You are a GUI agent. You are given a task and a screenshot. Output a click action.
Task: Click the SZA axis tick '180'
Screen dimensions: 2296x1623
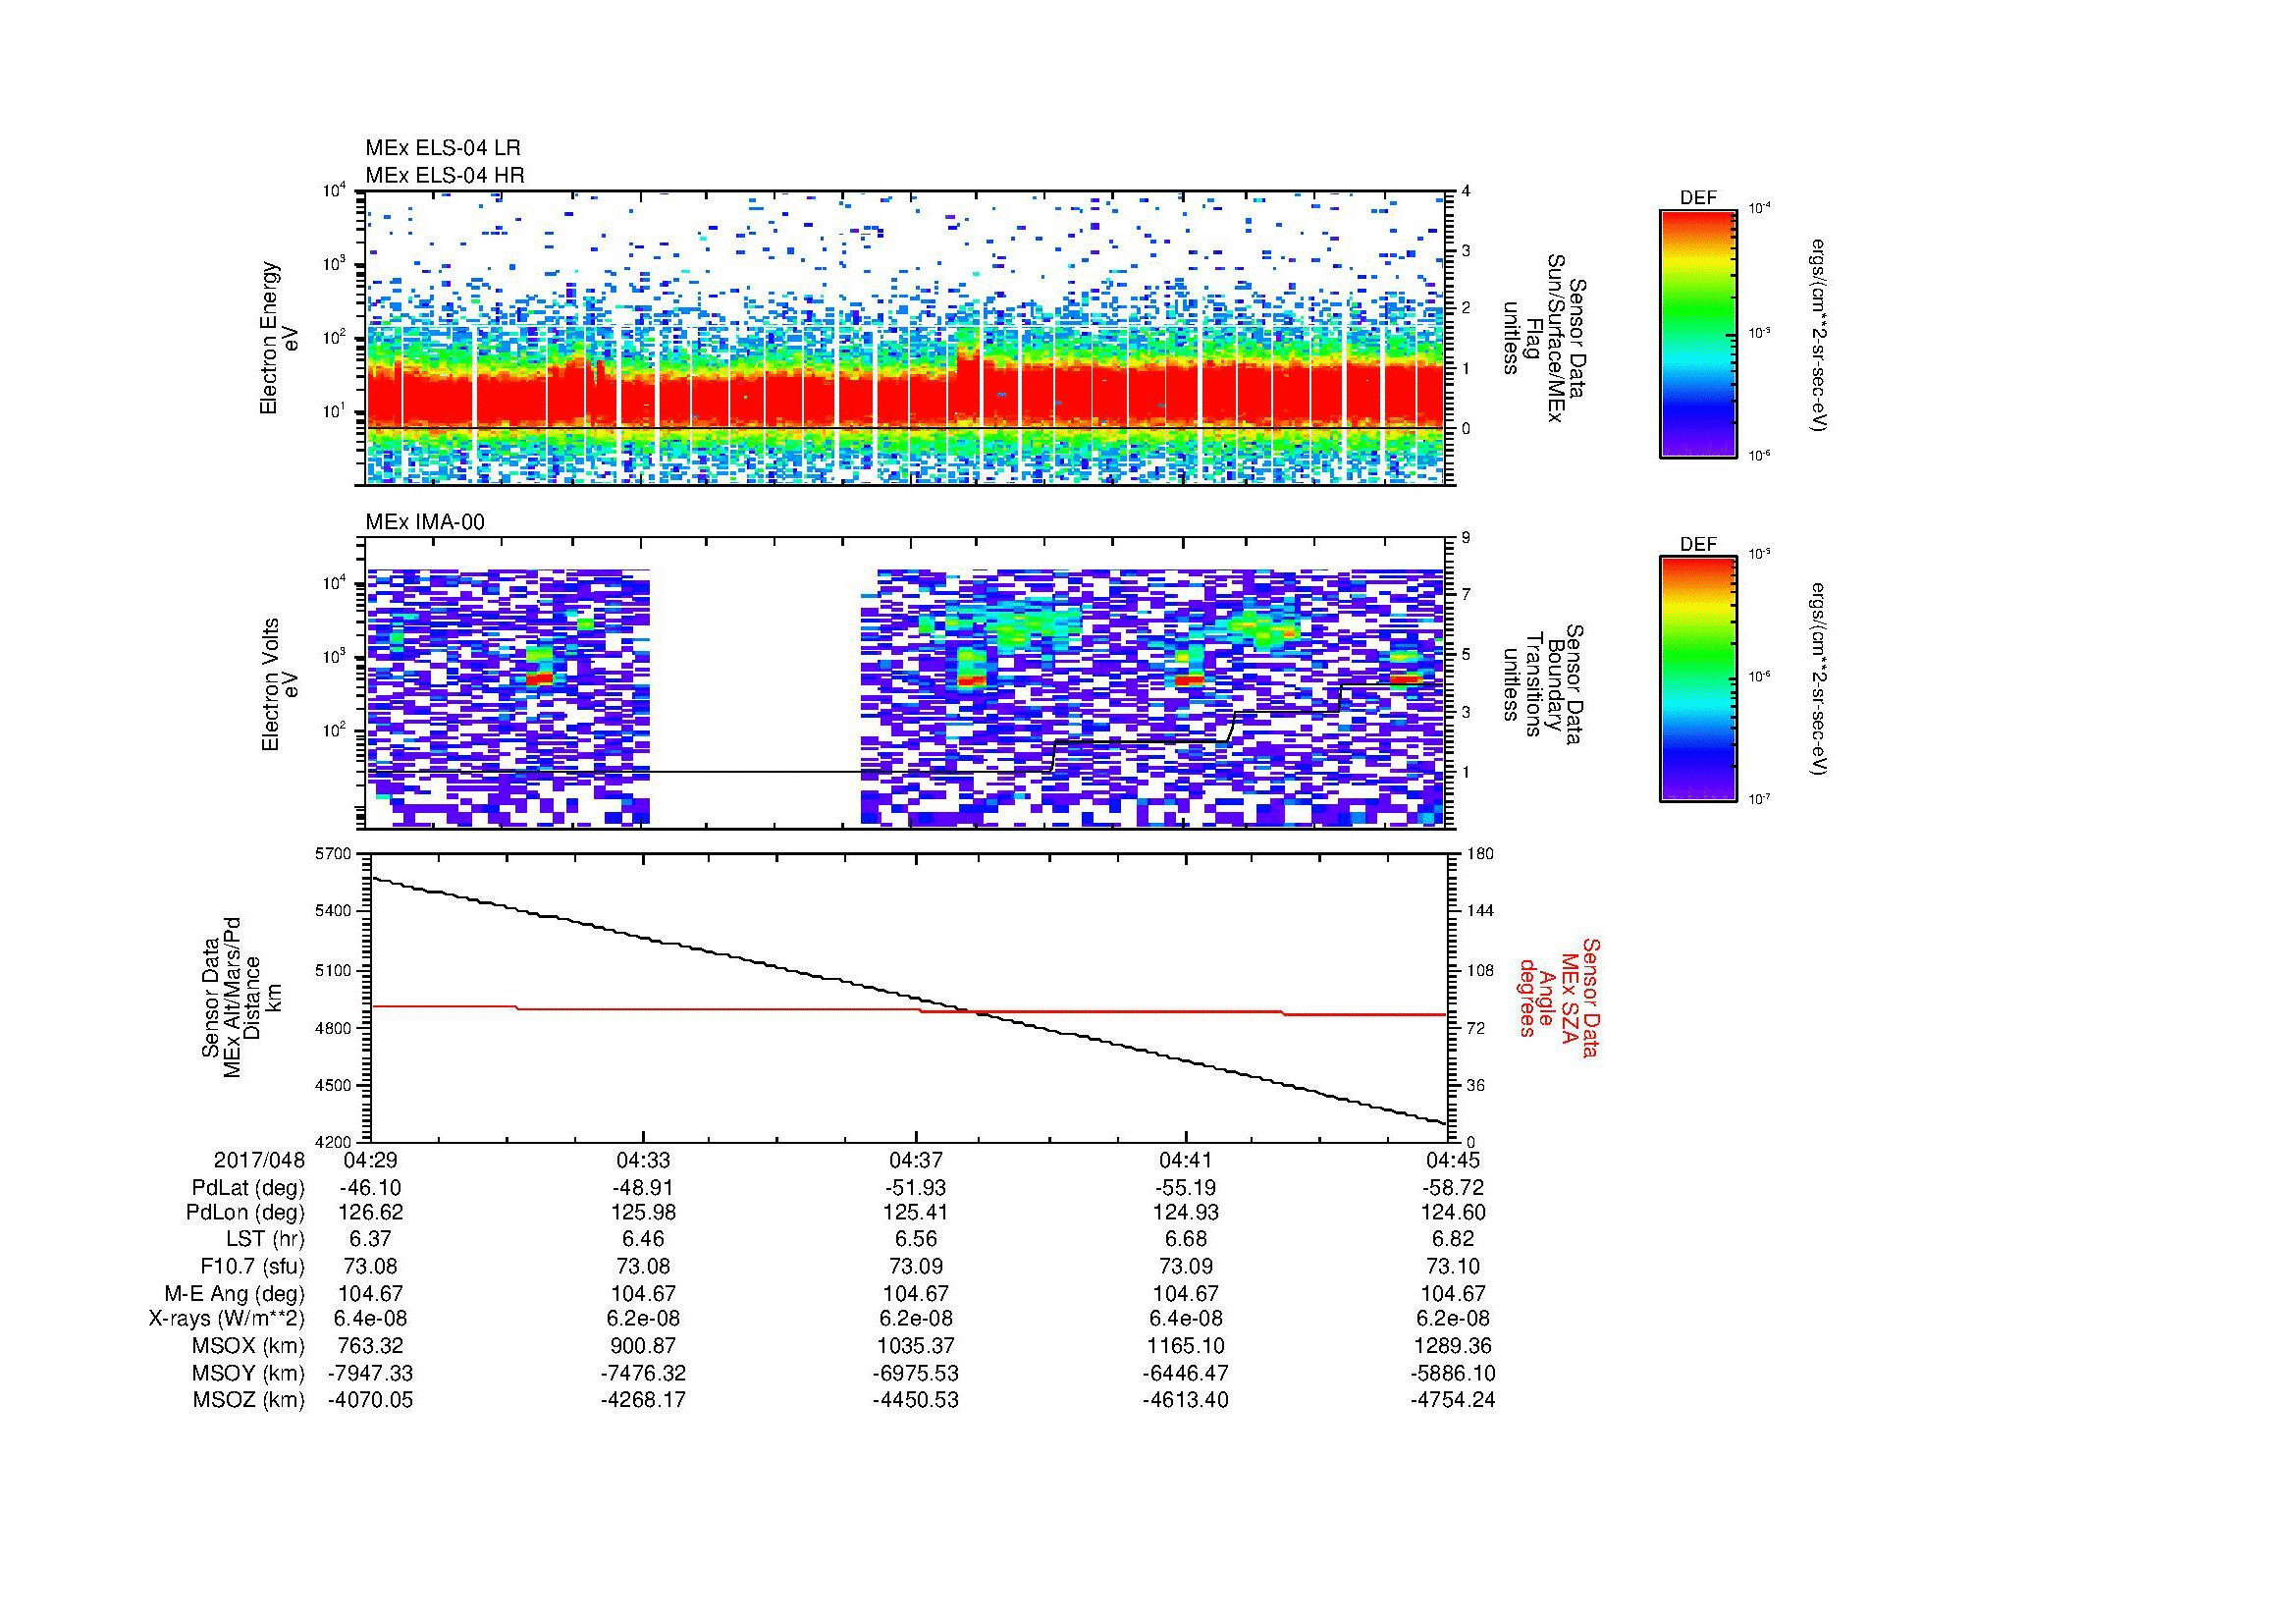point(1478,854)
